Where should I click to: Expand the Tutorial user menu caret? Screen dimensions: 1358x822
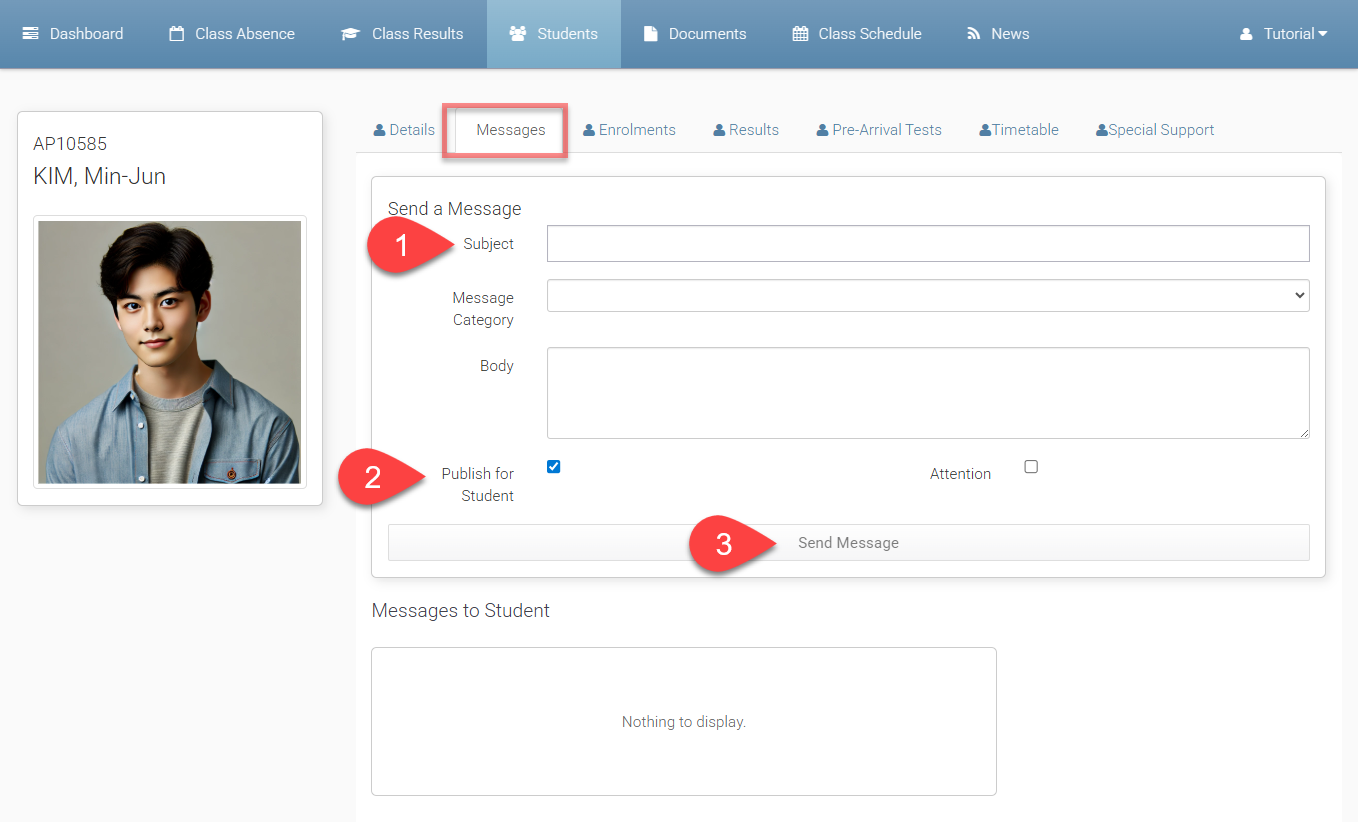coord(1323,34)
